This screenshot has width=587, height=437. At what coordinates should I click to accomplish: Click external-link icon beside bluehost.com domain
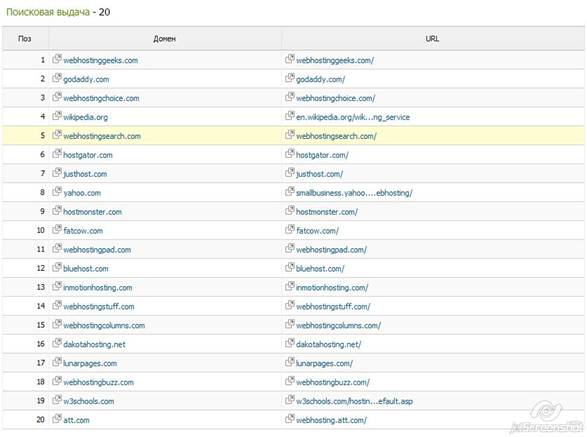click(57, 267)
